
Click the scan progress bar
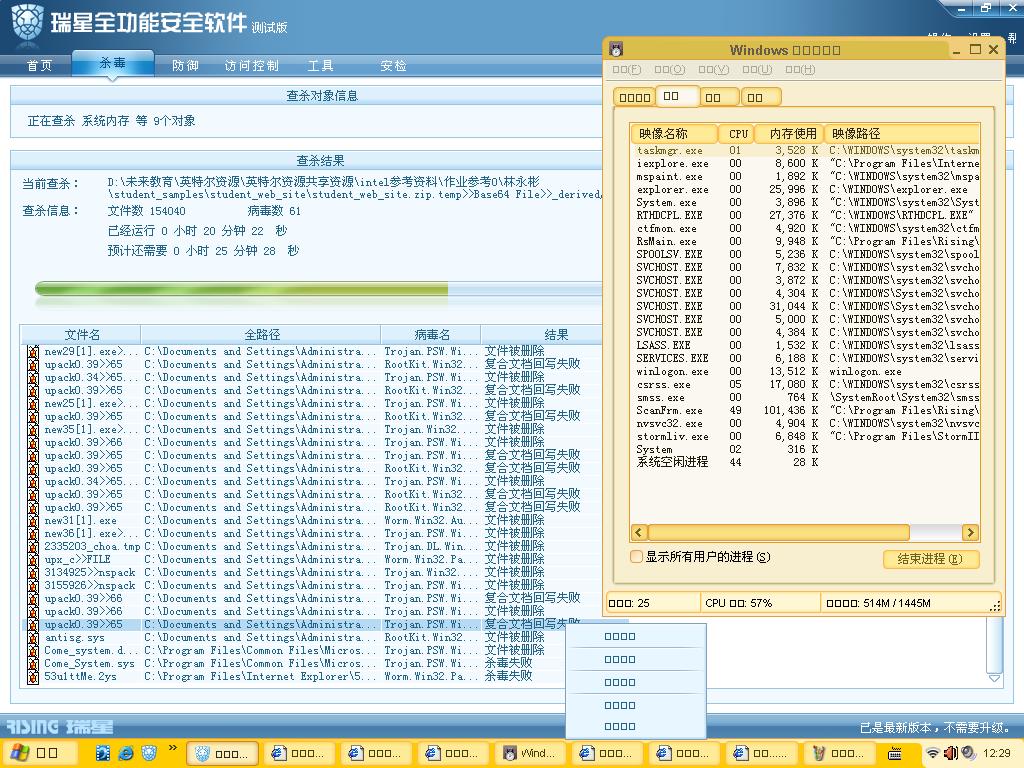[318, 289]
